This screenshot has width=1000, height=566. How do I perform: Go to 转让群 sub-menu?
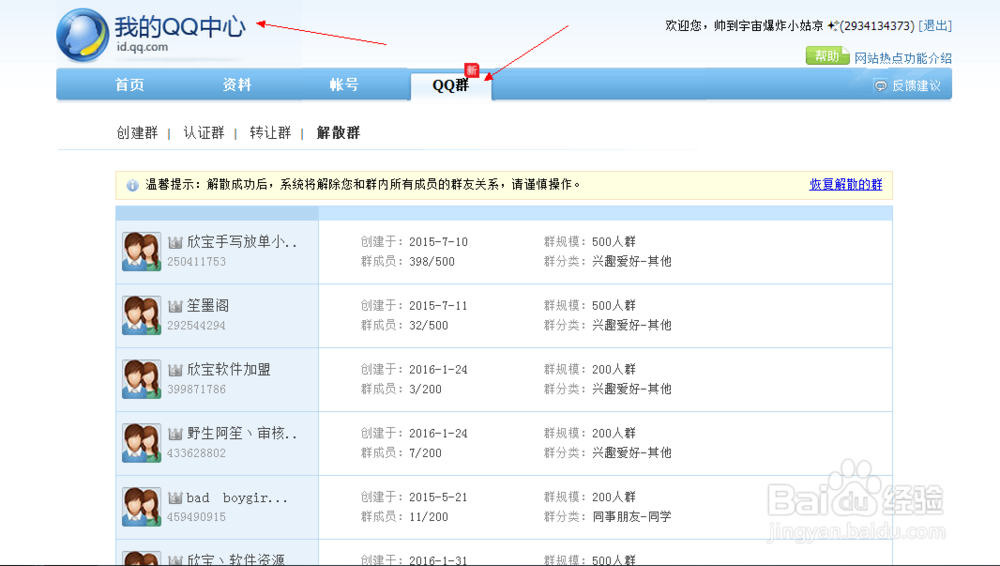point(270,133)
